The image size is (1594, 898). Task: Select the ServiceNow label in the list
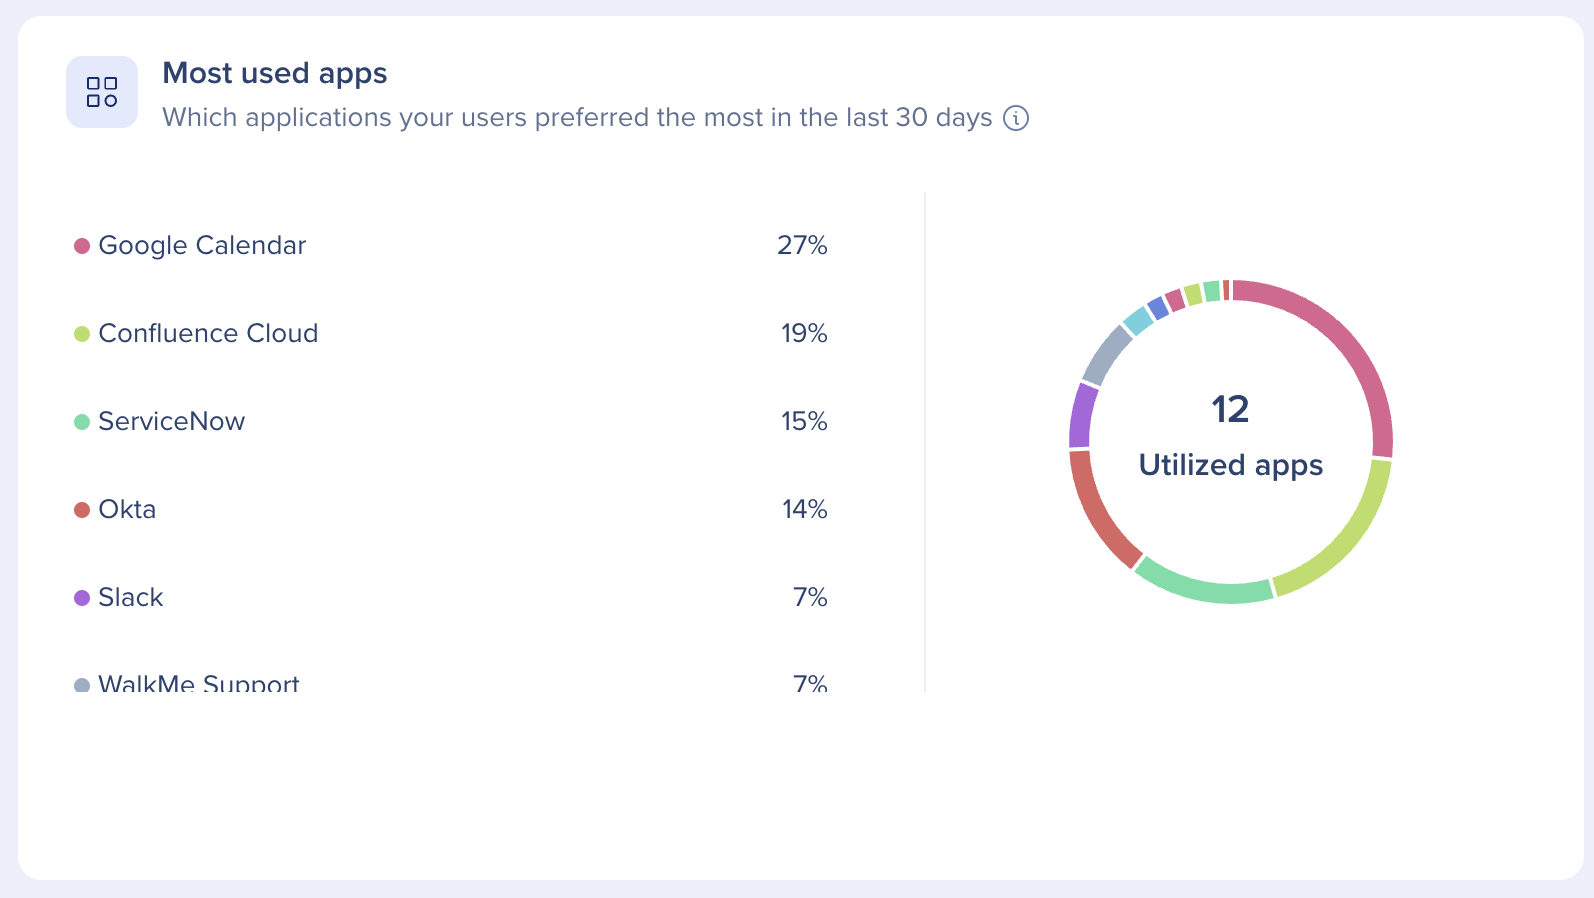click(x=171, y=422)
